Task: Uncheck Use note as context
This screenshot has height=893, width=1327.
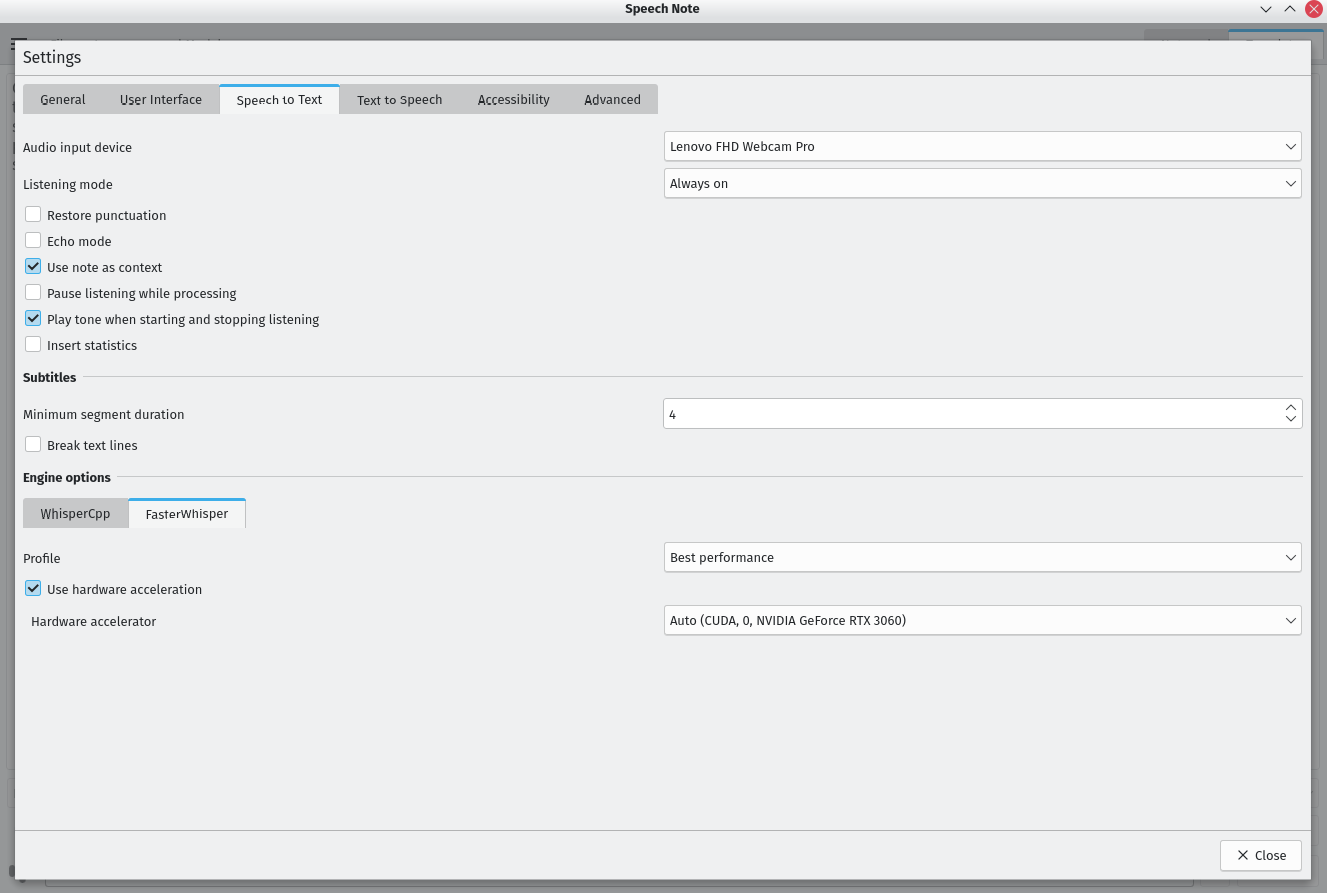Action: click(33, 266)
